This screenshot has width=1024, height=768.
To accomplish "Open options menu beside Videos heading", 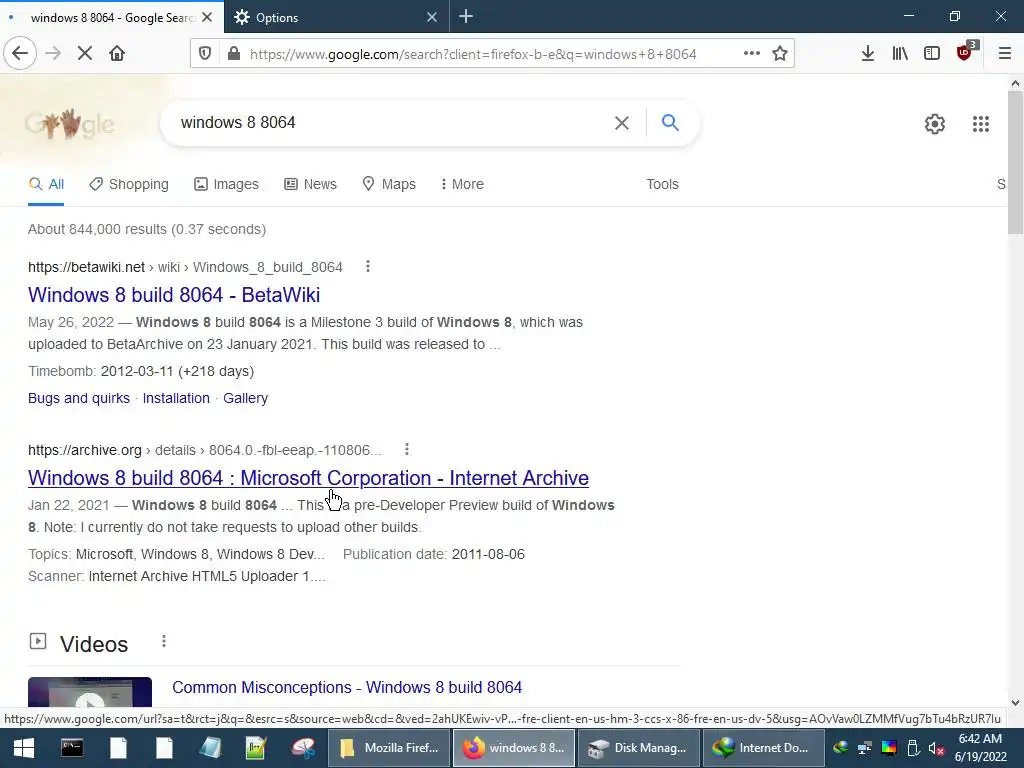I will (164, 641).
